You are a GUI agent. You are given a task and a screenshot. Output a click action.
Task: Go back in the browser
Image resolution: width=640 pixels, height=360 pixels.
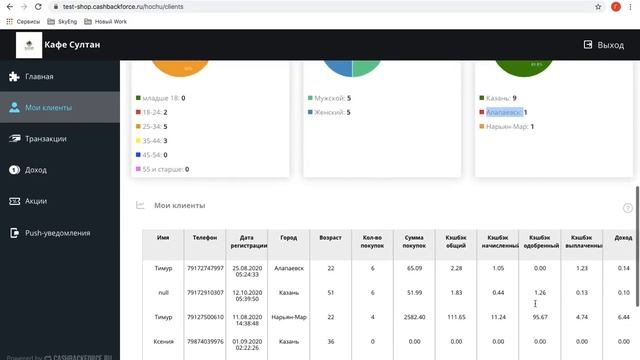(x=10, y=7)
